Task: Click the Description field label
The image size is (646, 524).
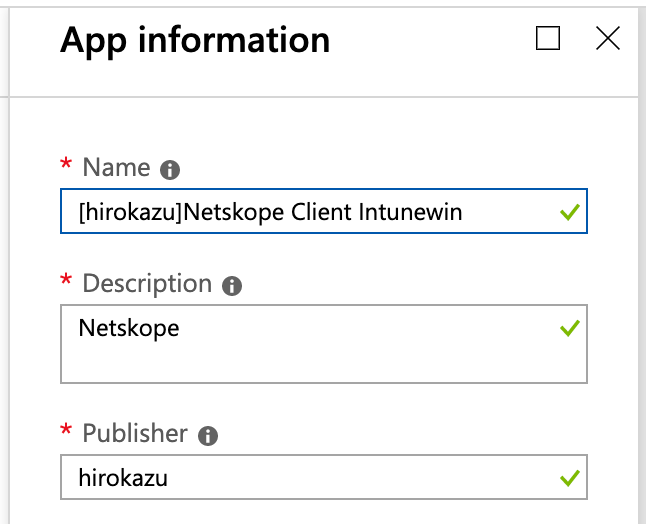Action: [x=147, y=284]
